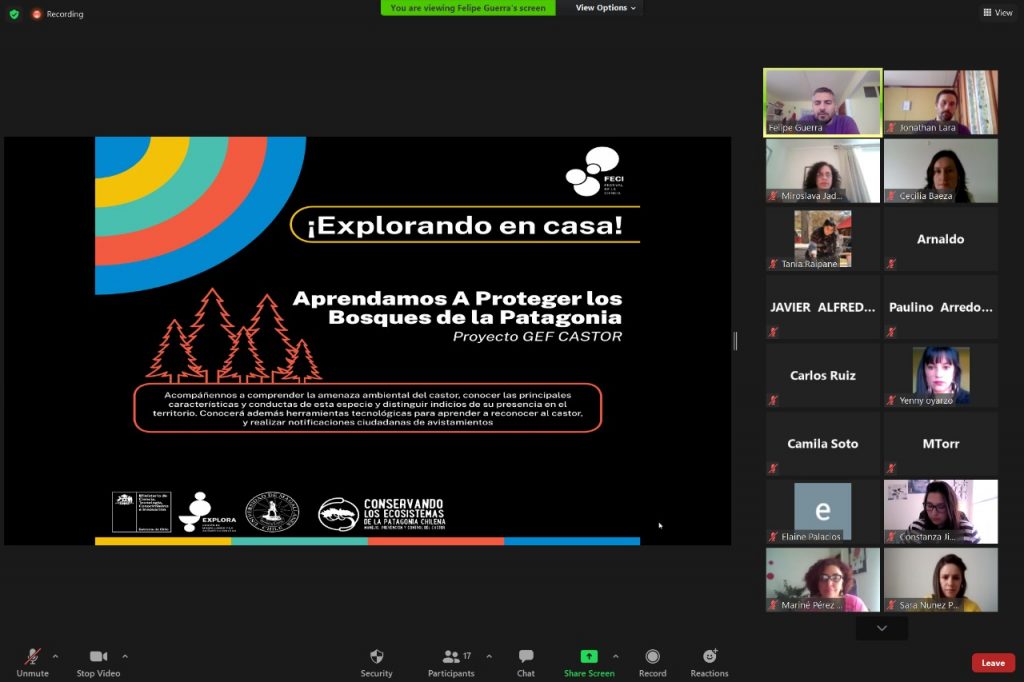Click the green Share Screen icon
Viewport: 1024px width, 682px height.
click(x=589, y=657)
